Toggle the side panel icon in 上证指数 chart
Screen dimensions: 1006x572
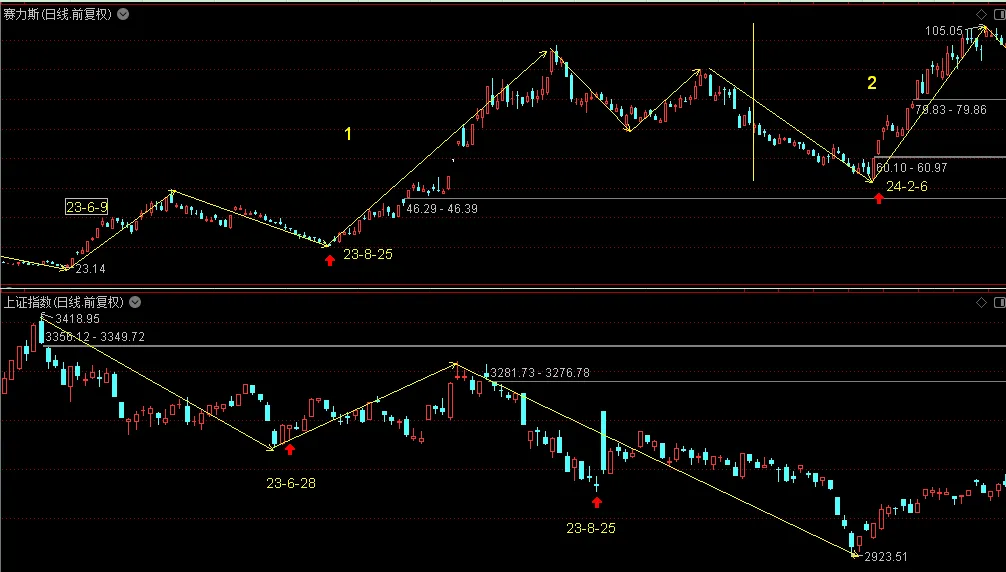pos(1000,302)
